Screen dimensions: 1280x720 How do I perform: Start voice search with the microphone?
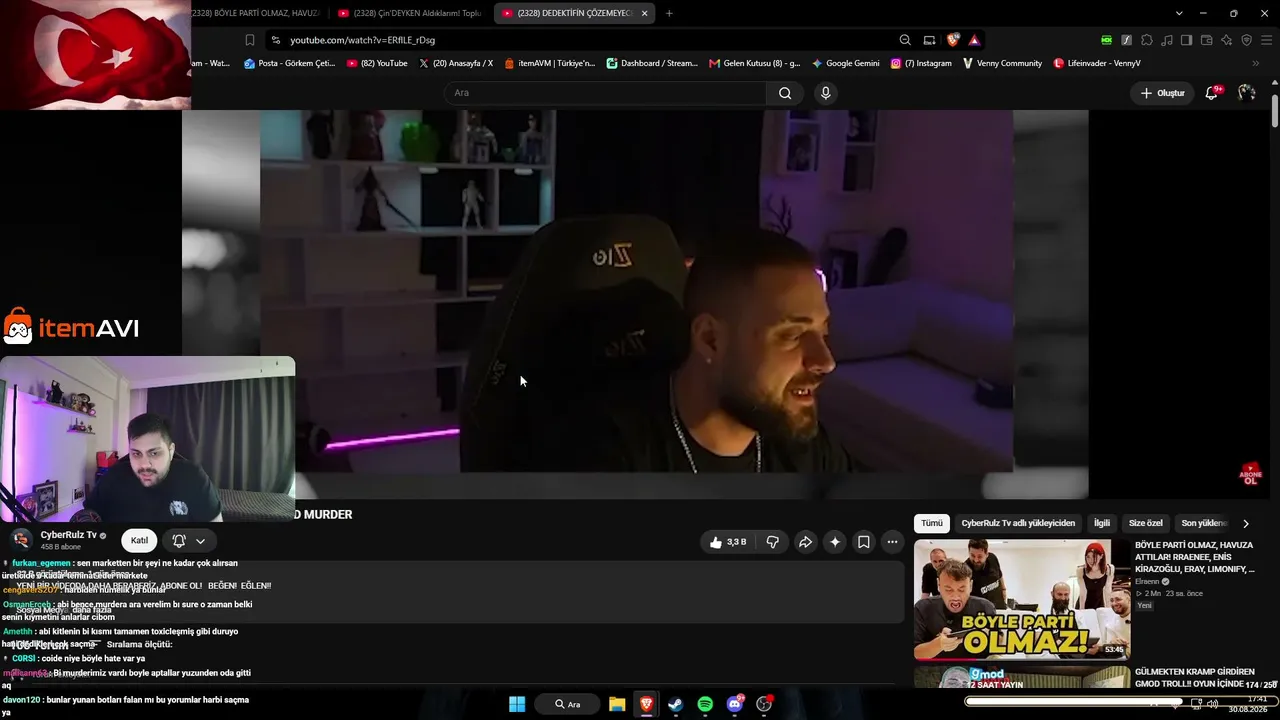click(825, 93)
